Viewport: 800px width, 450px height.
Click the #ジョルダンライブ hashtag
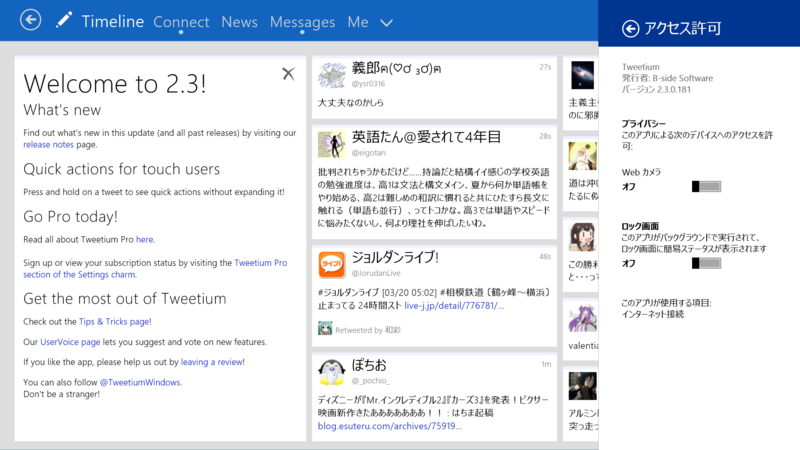click(348, 292)
